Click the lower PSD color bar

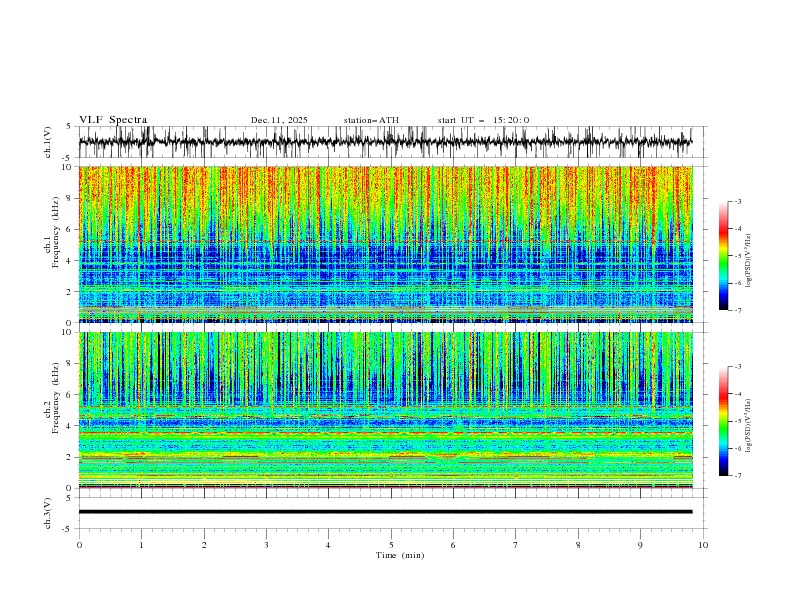point(723,421)
